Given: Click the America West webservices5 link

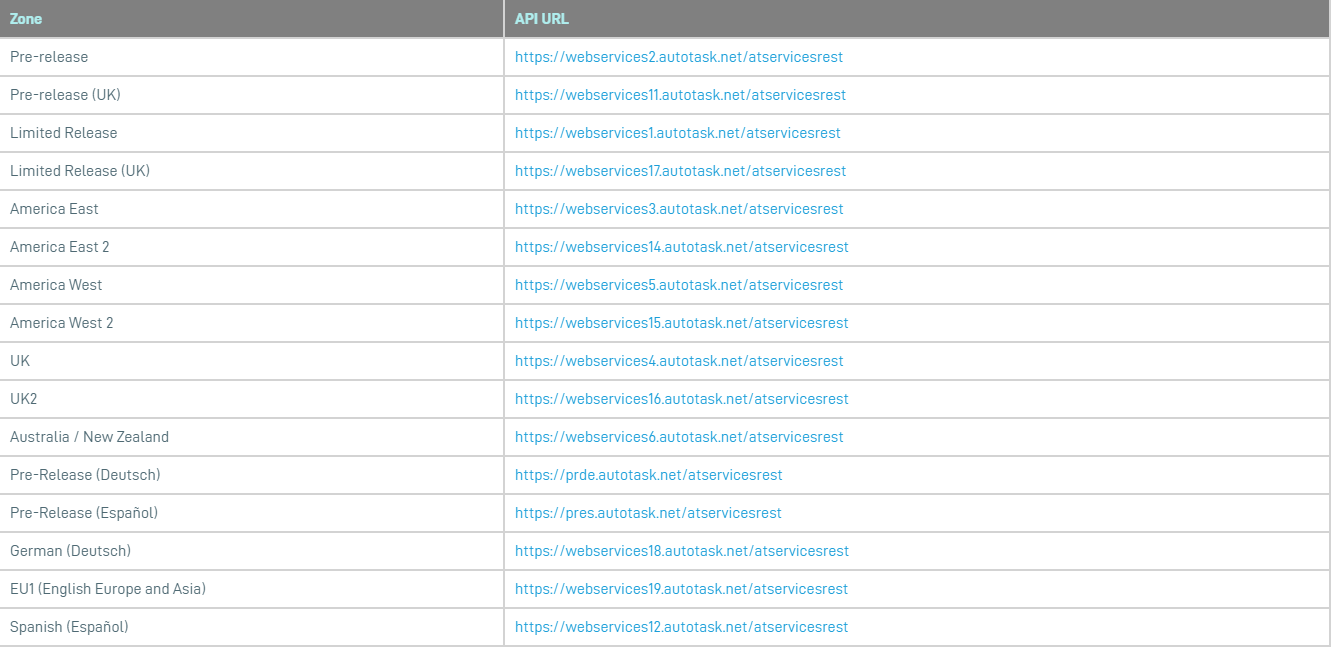Looking at the screenshot, I should (x=679, y=285).
